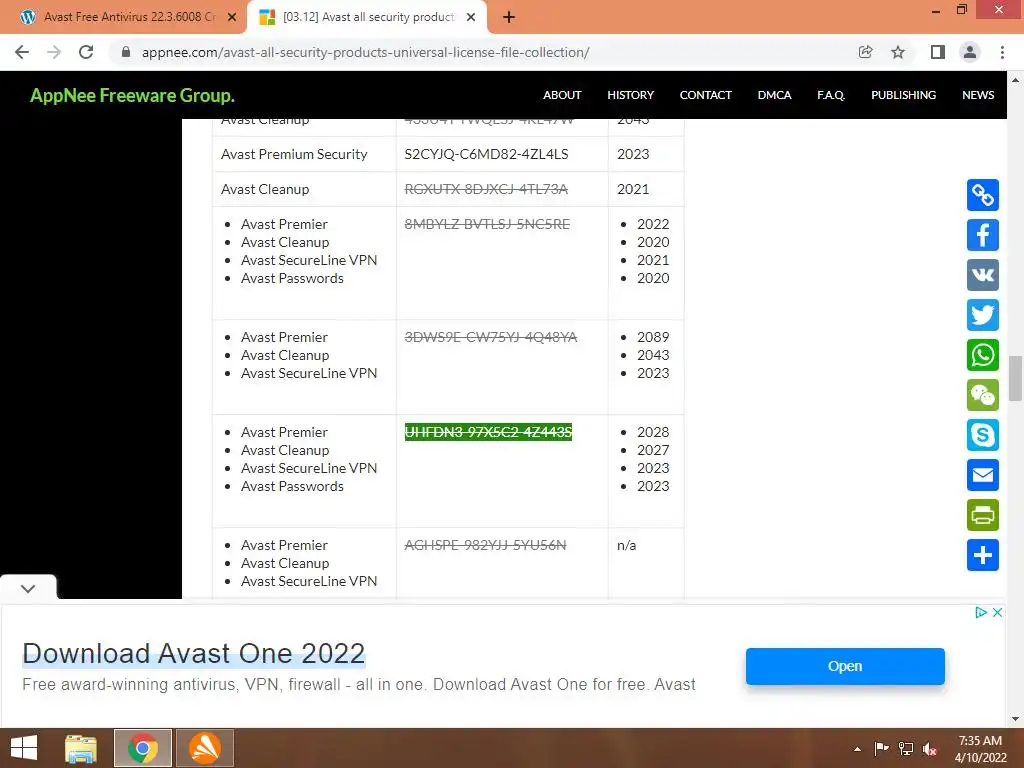Print the page with the printer icon
Viewport: 1024px width, 768px height.
coord(983,515)
